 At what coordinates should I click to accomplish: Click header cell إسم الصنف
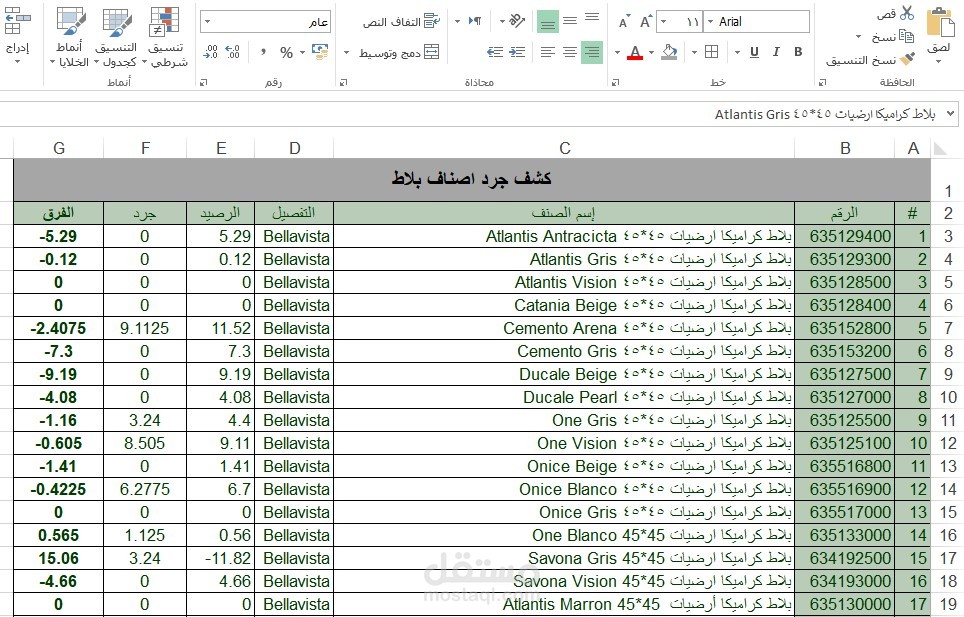coord(564,213)
